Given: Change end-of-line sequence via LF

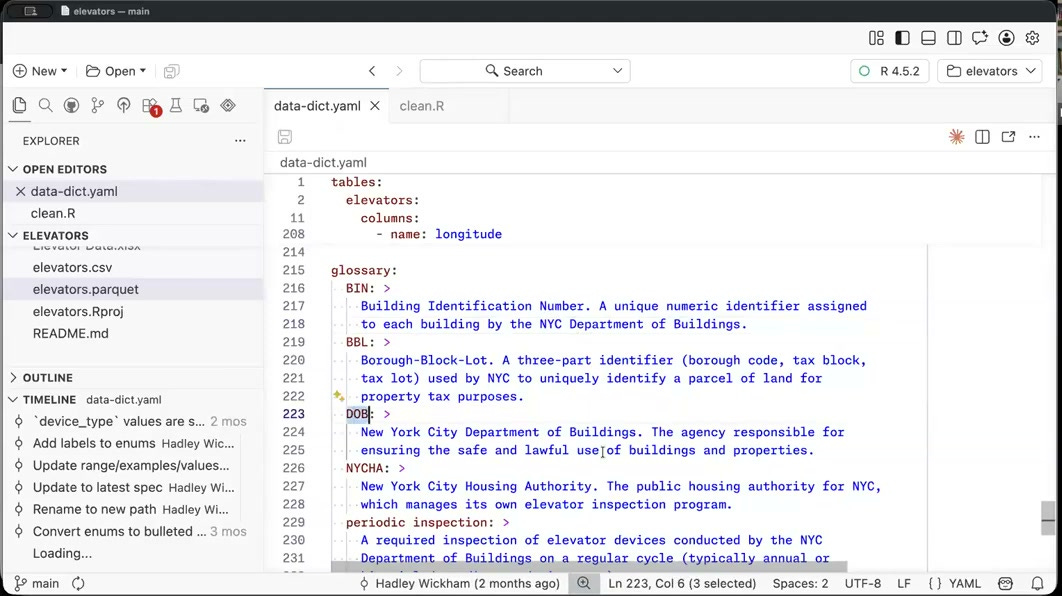Looking at the screenshot, I should (904, 583).
